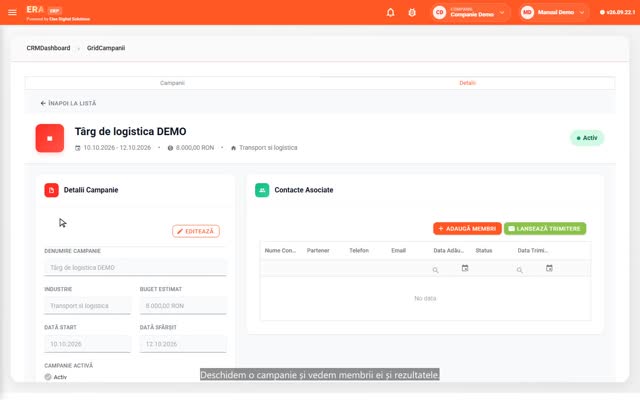Click campaign title Târg de logistica DEMO
The image size is (640, 400).
tap(130, 131)
